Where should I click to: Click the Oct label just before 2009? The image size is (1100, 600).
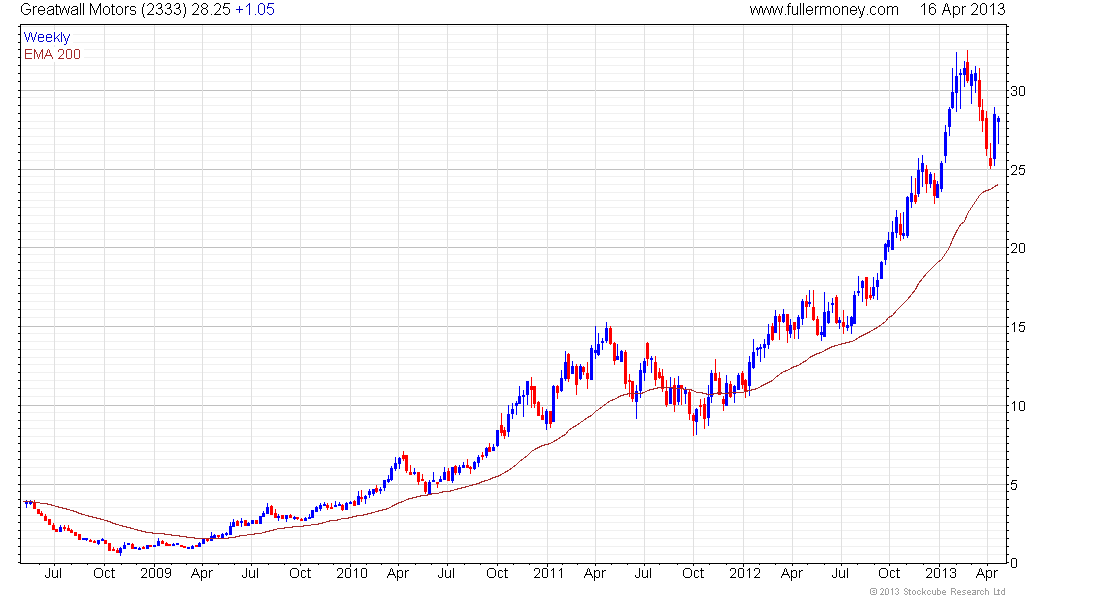(x=105, y=573)
